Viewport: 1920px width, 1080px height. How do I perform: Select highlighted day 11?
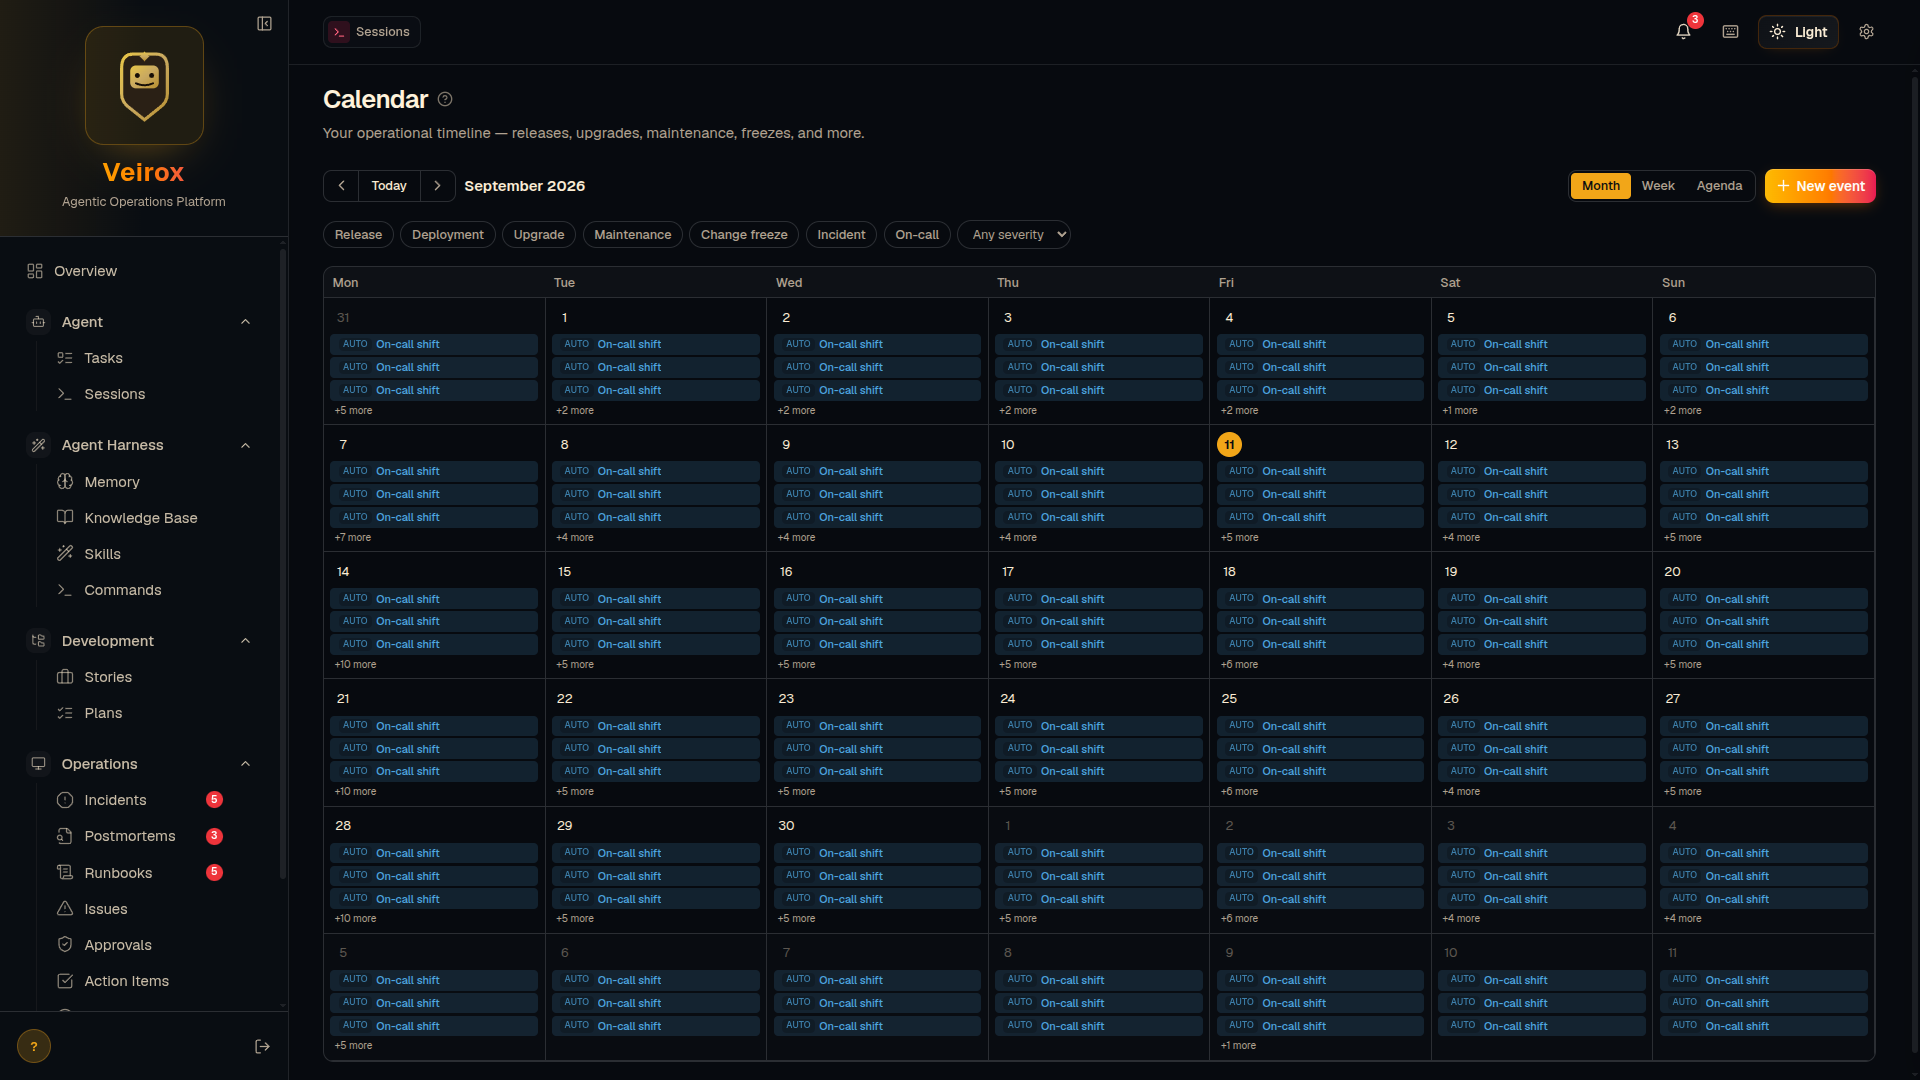(x=1229, y=445)
